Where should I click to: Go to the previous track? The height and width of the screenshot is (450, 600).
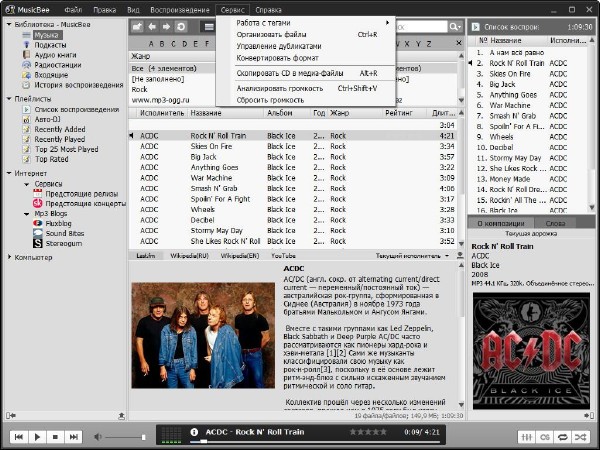pyautogui.click(x=19, y=437)
